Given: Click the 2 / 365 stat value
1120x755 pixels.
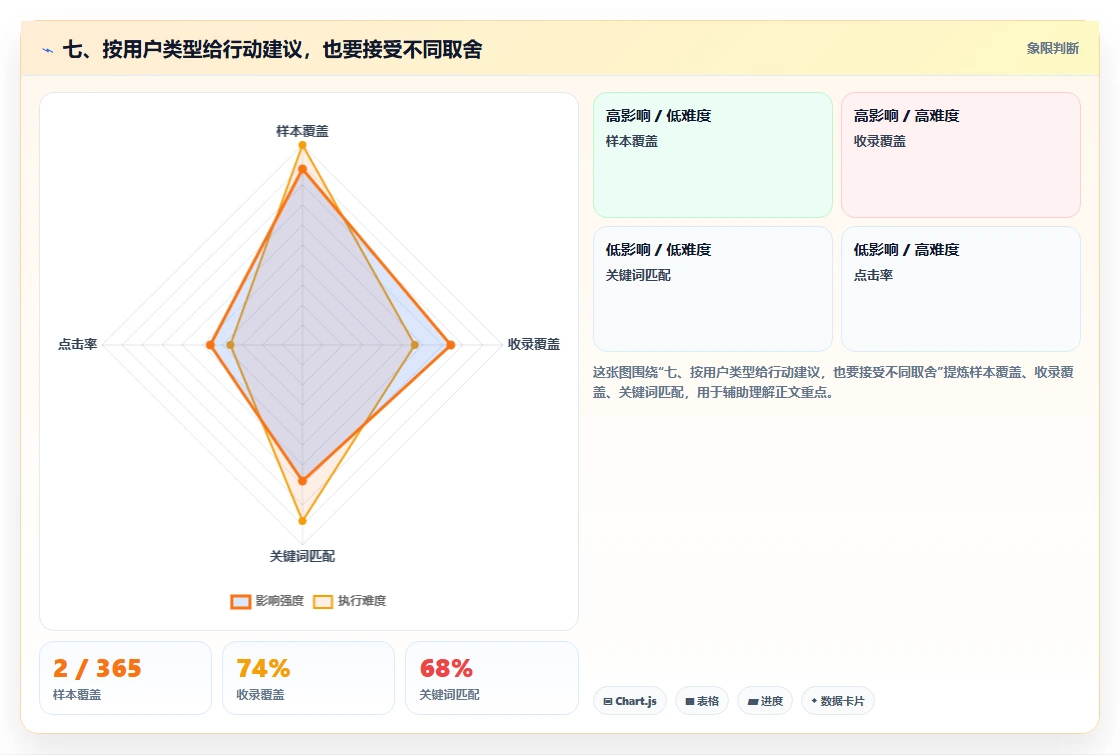Looking at the screenshot, I should [x=97, y=669].
